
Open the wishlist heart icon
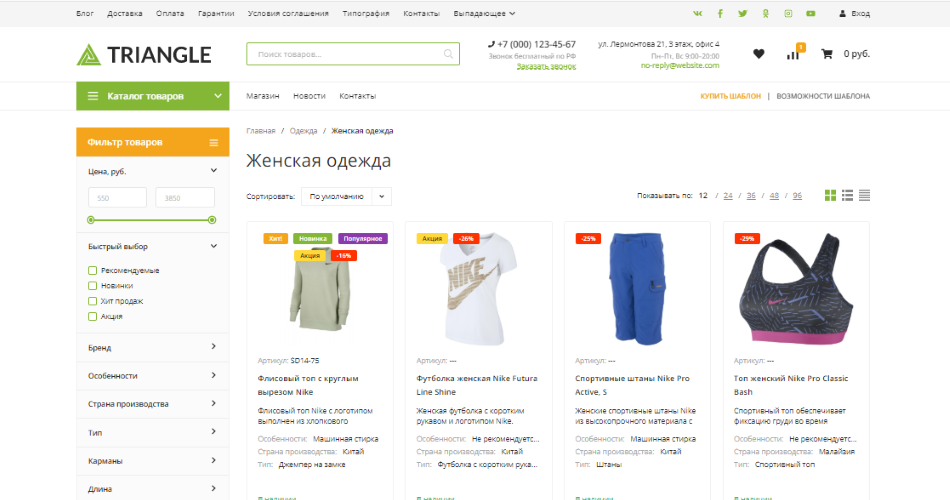[758, 54]
